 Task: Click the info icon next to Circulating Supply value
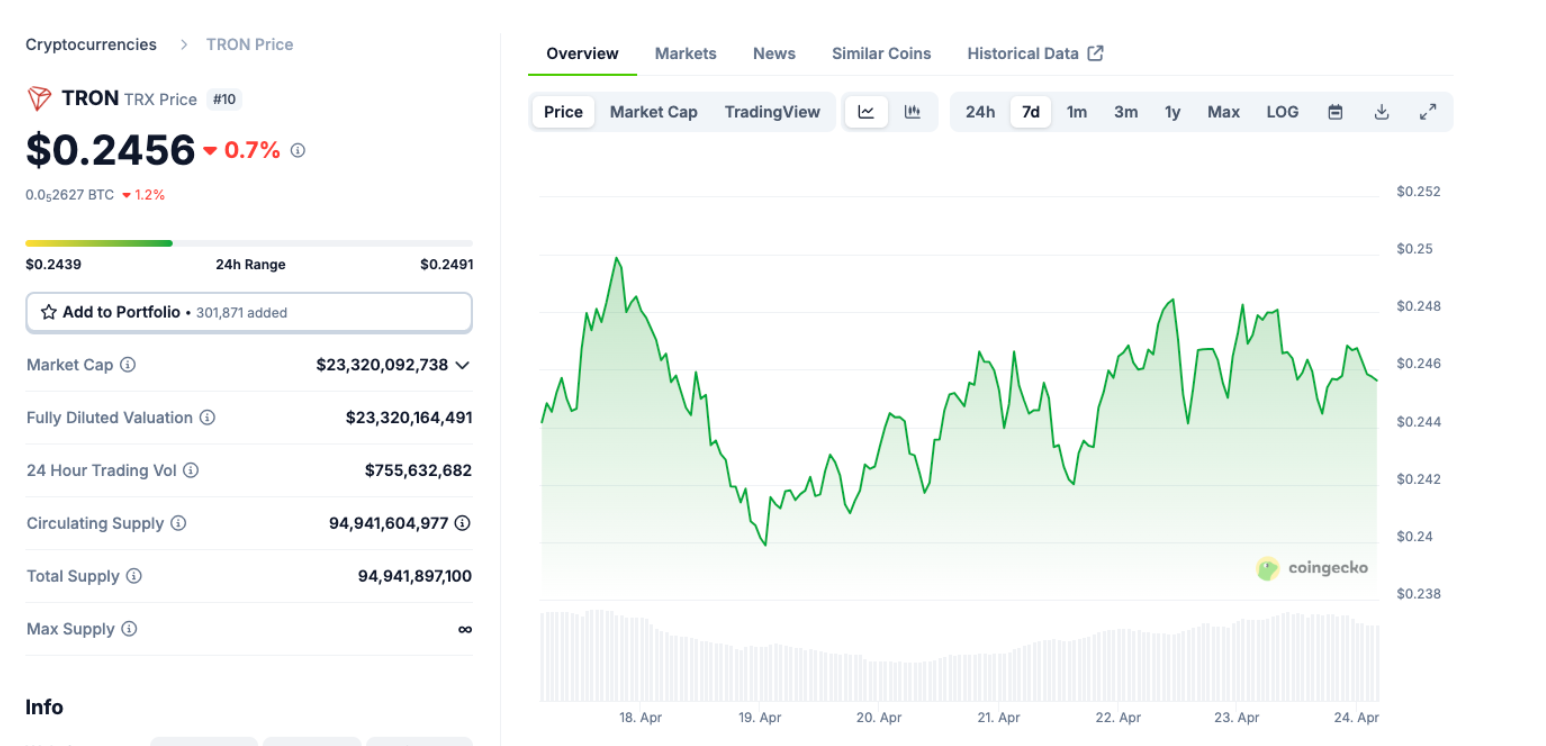point(462,523)
